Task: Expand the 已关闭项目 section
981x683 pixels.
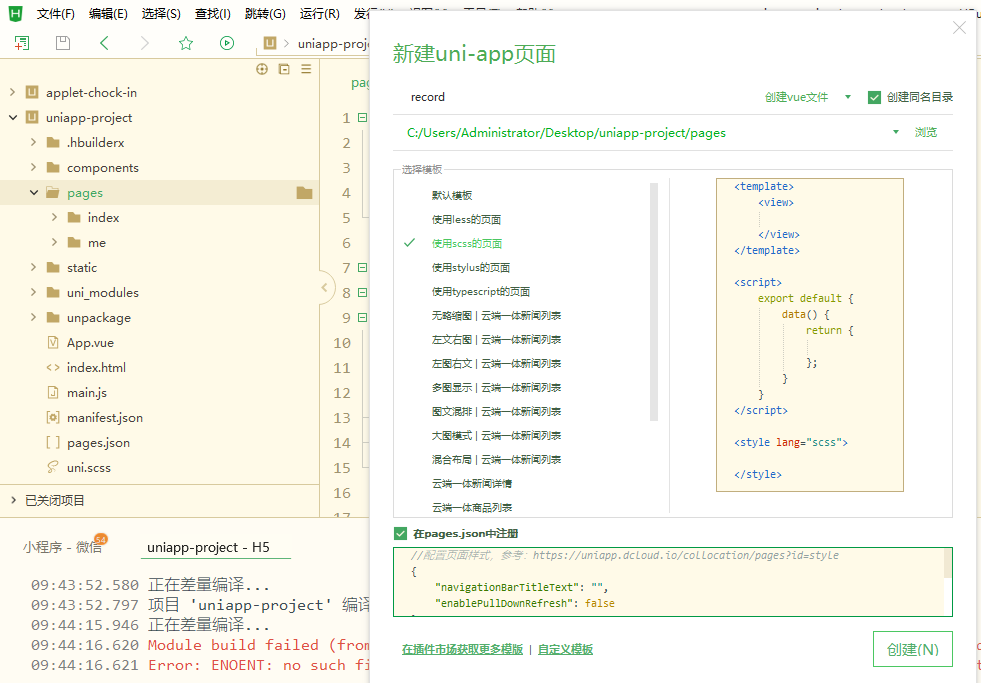Action: tap(13, 500)
